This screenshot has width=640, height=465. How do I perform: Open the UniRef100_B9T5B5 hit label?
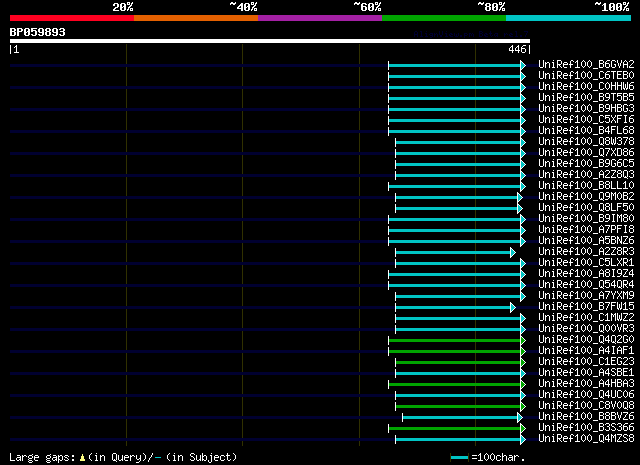(x=586, y=98)
